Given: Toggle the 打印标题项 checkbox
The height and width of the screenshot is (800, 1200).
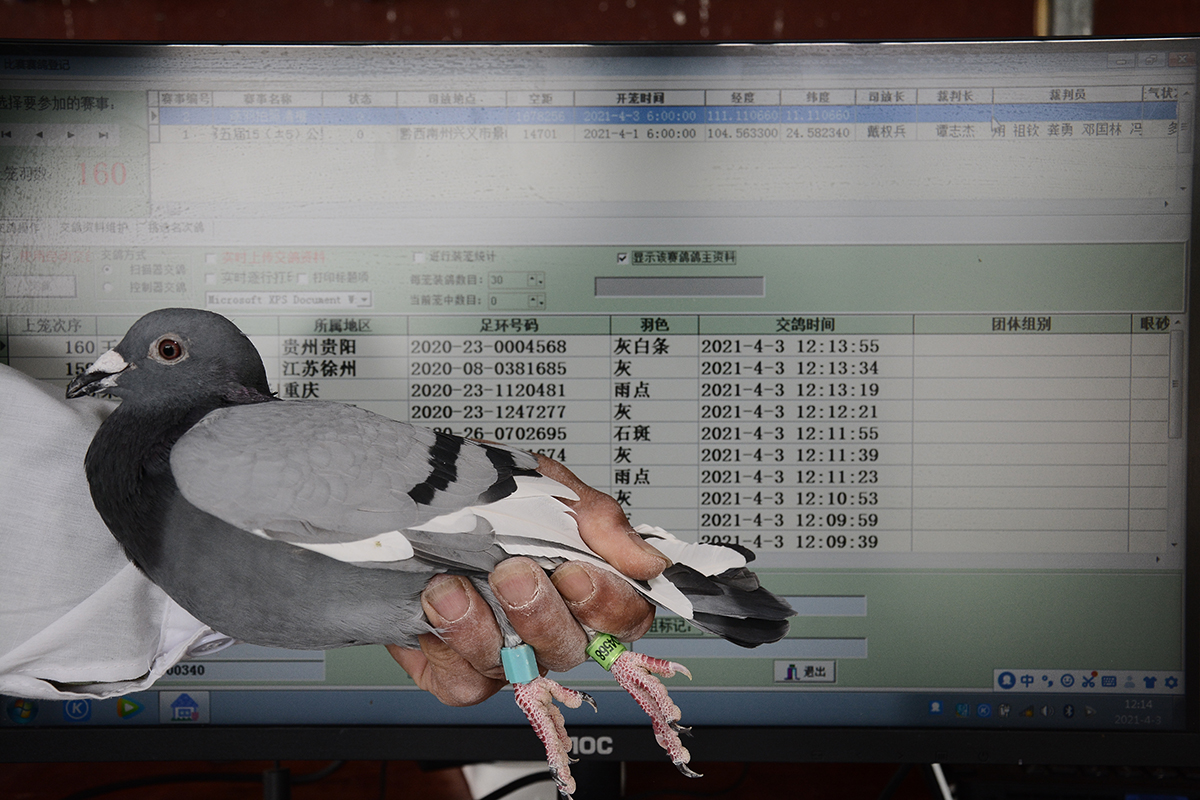Looking at the screenshot, I should [303, 277].
